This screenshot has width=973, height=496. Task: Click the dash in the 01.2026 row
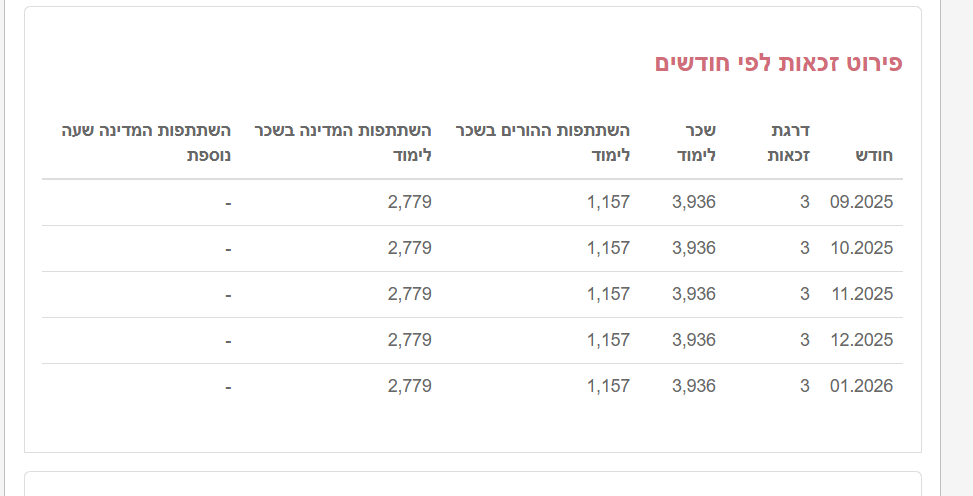228,386
